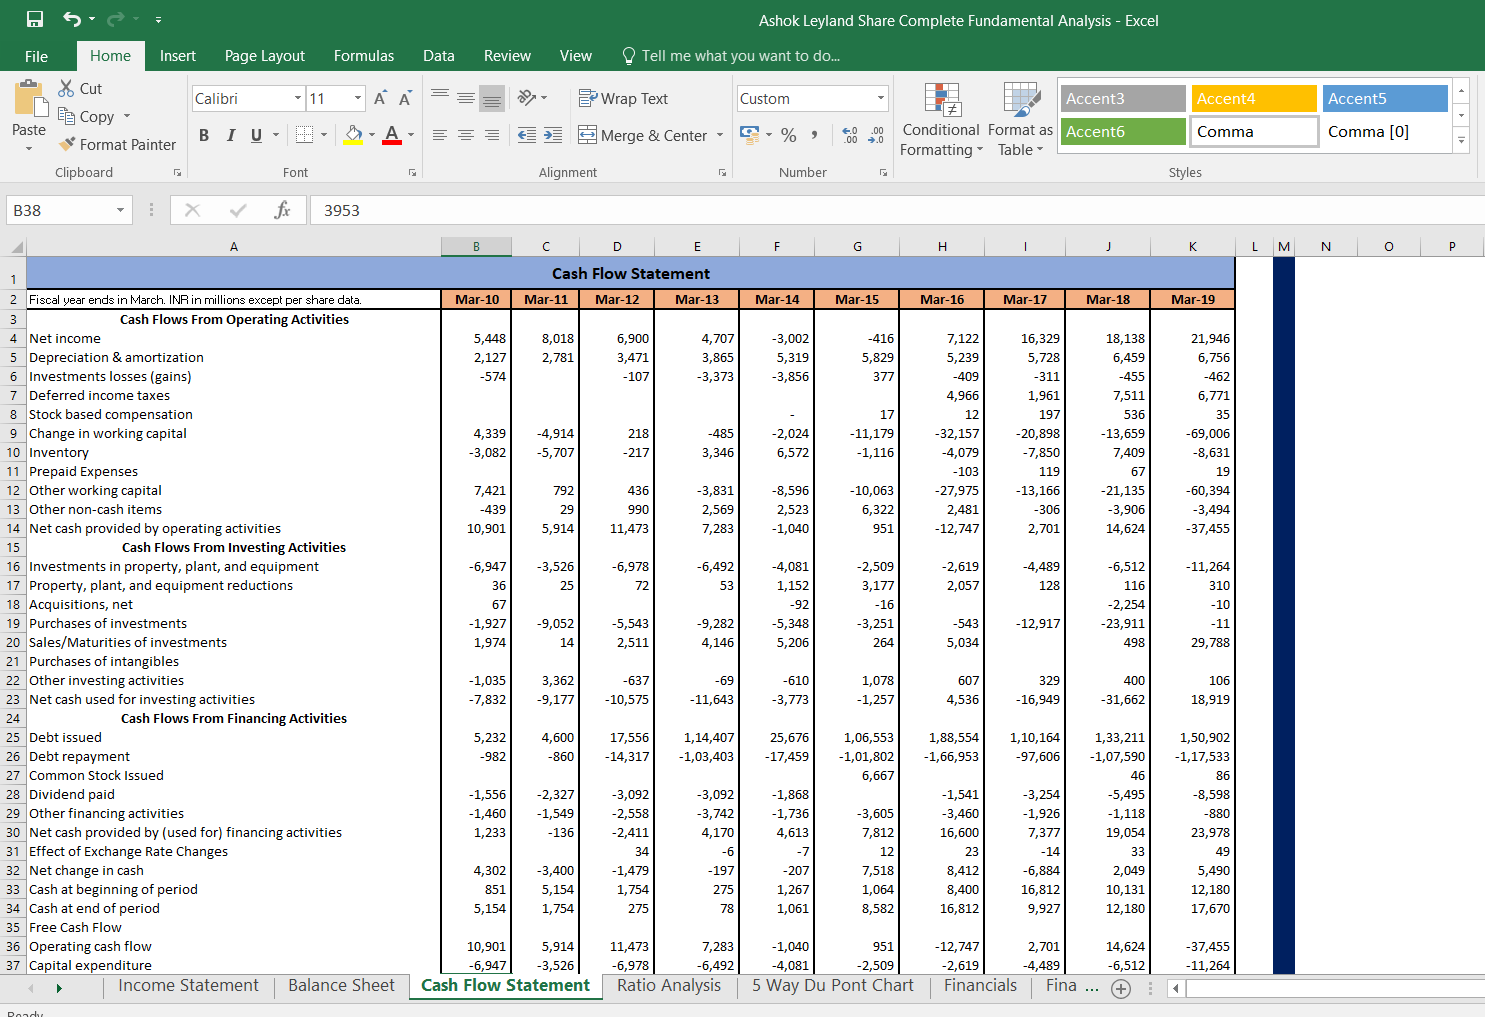Click the Cut scissors icon
Viewport: 1485px width, 1017px height.
66,88
